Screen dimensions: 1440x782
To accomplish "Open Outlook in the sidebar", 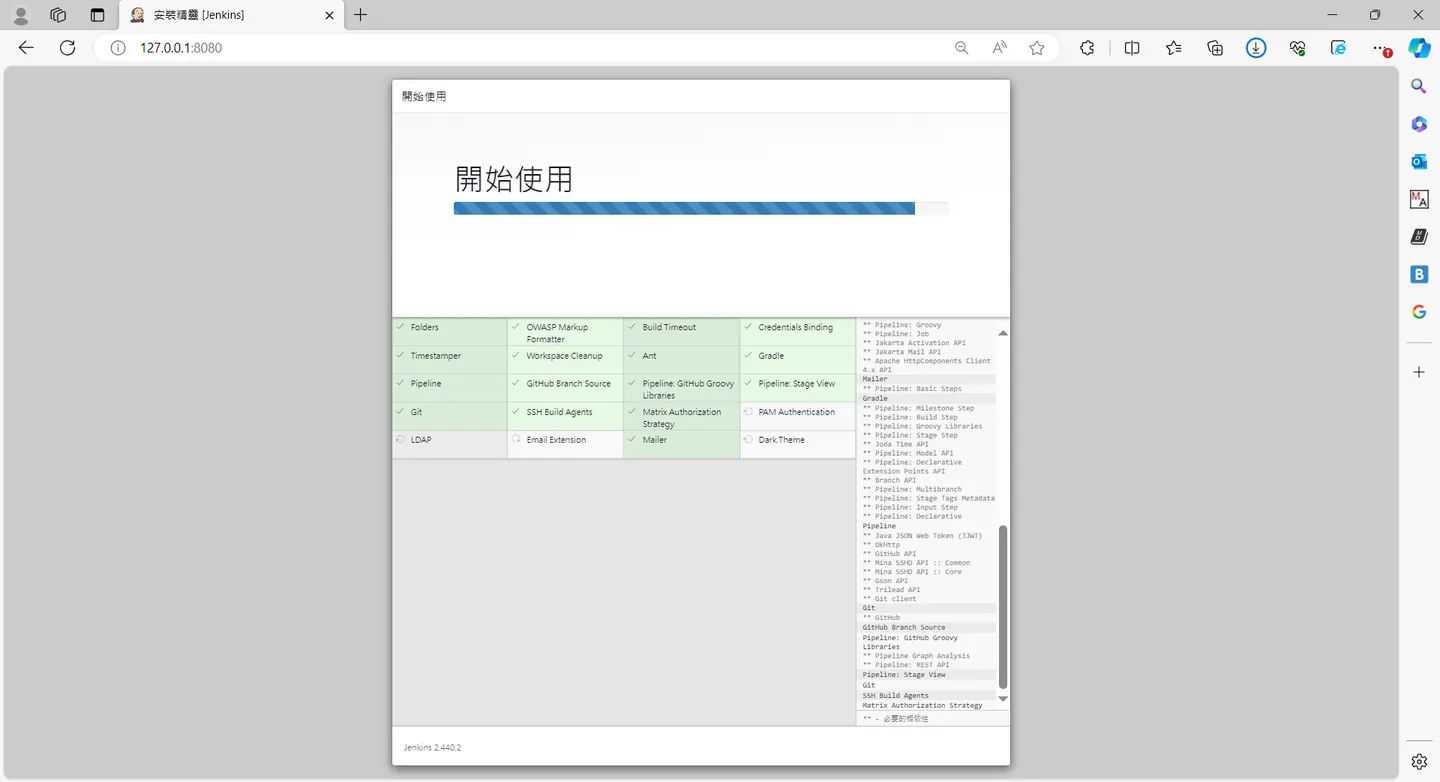I will [x=1419, y=162].
